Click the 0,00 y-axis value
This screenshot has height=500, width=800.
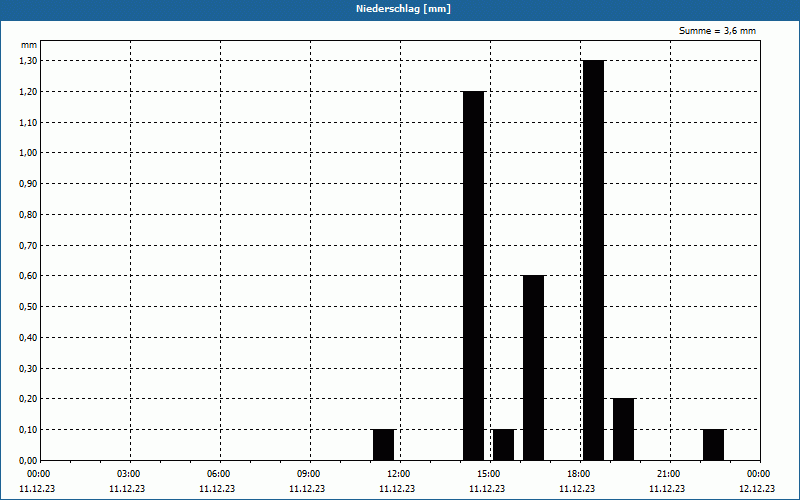[28, 461]
